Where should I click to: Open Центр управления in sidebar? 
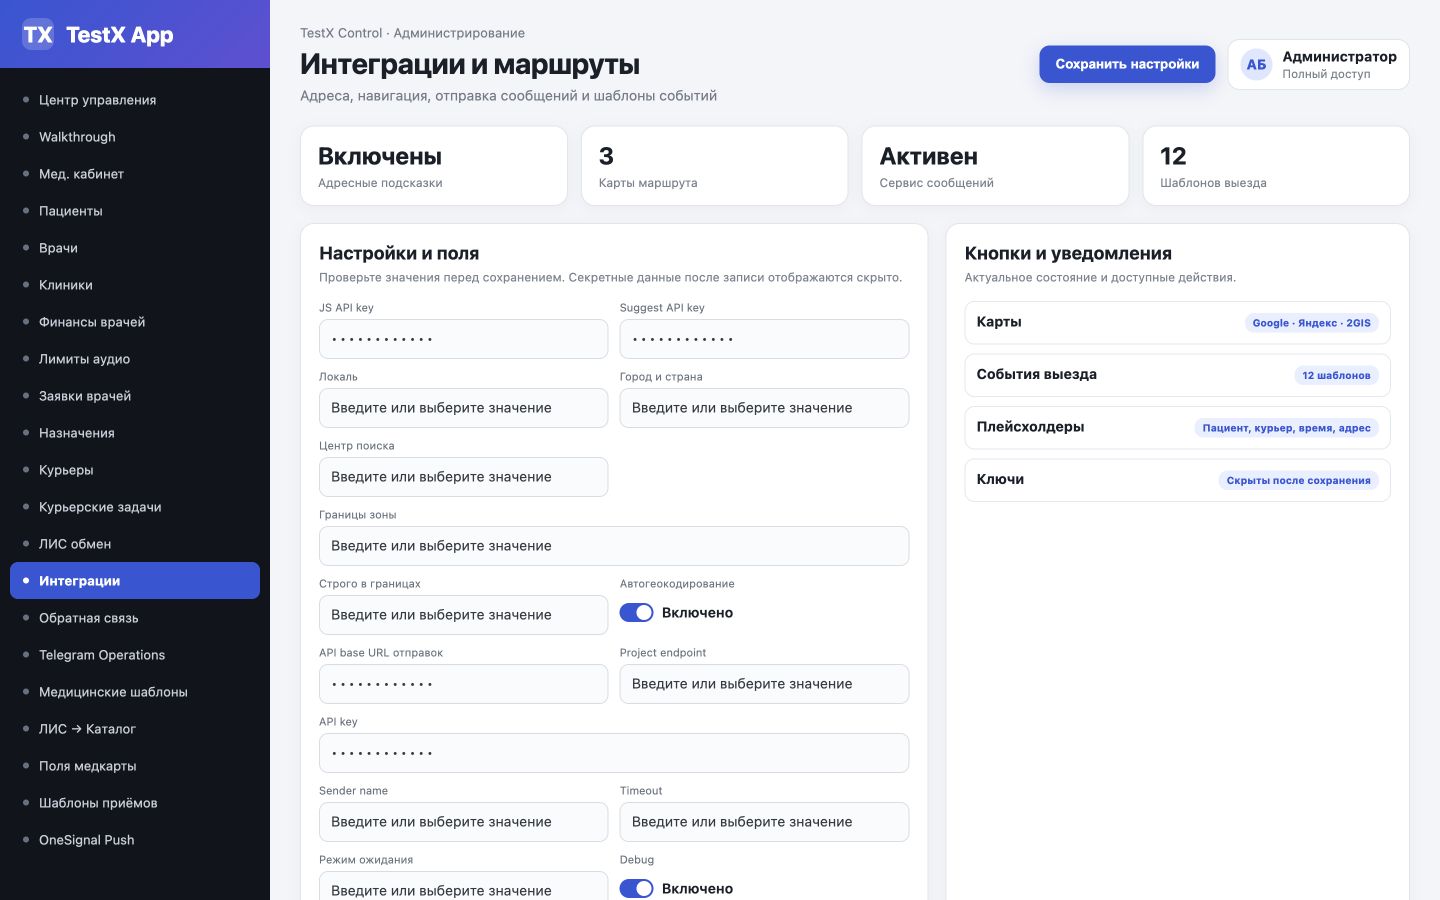(x=135, y=100)
